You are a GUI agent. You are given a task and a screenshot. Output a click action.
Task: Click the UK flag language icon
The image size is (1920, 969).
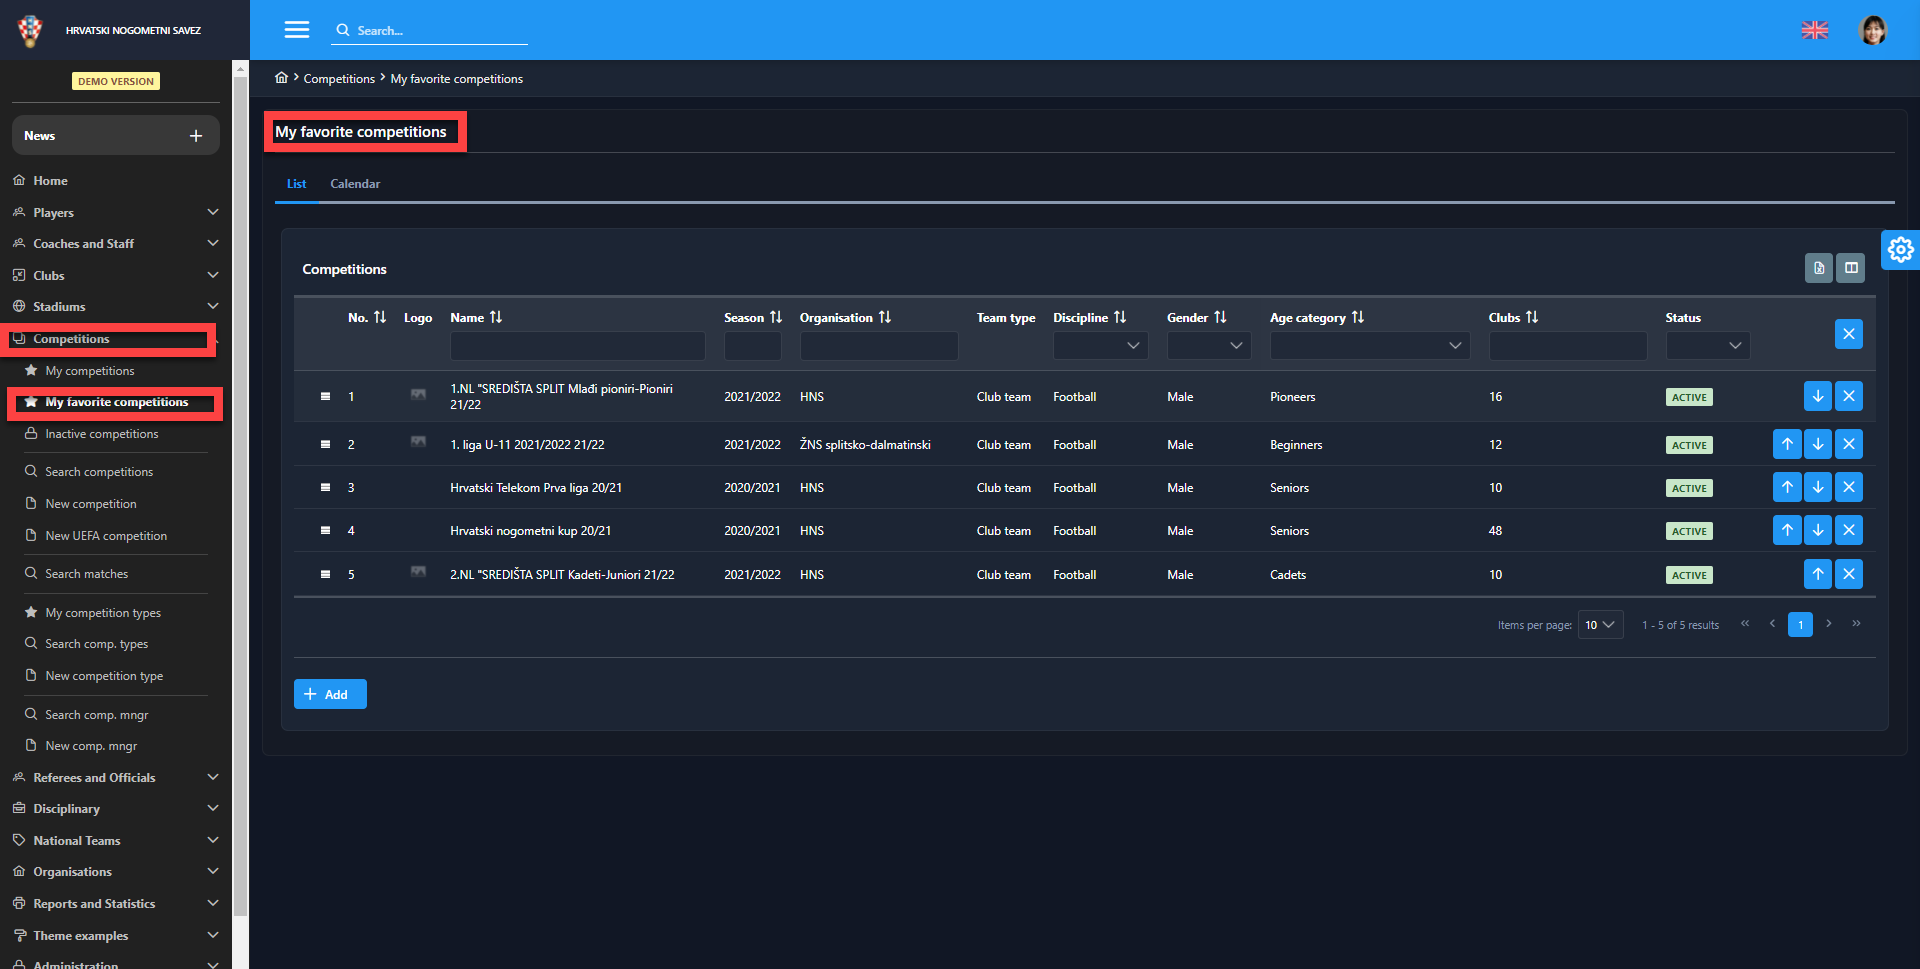coord(1814,30)
